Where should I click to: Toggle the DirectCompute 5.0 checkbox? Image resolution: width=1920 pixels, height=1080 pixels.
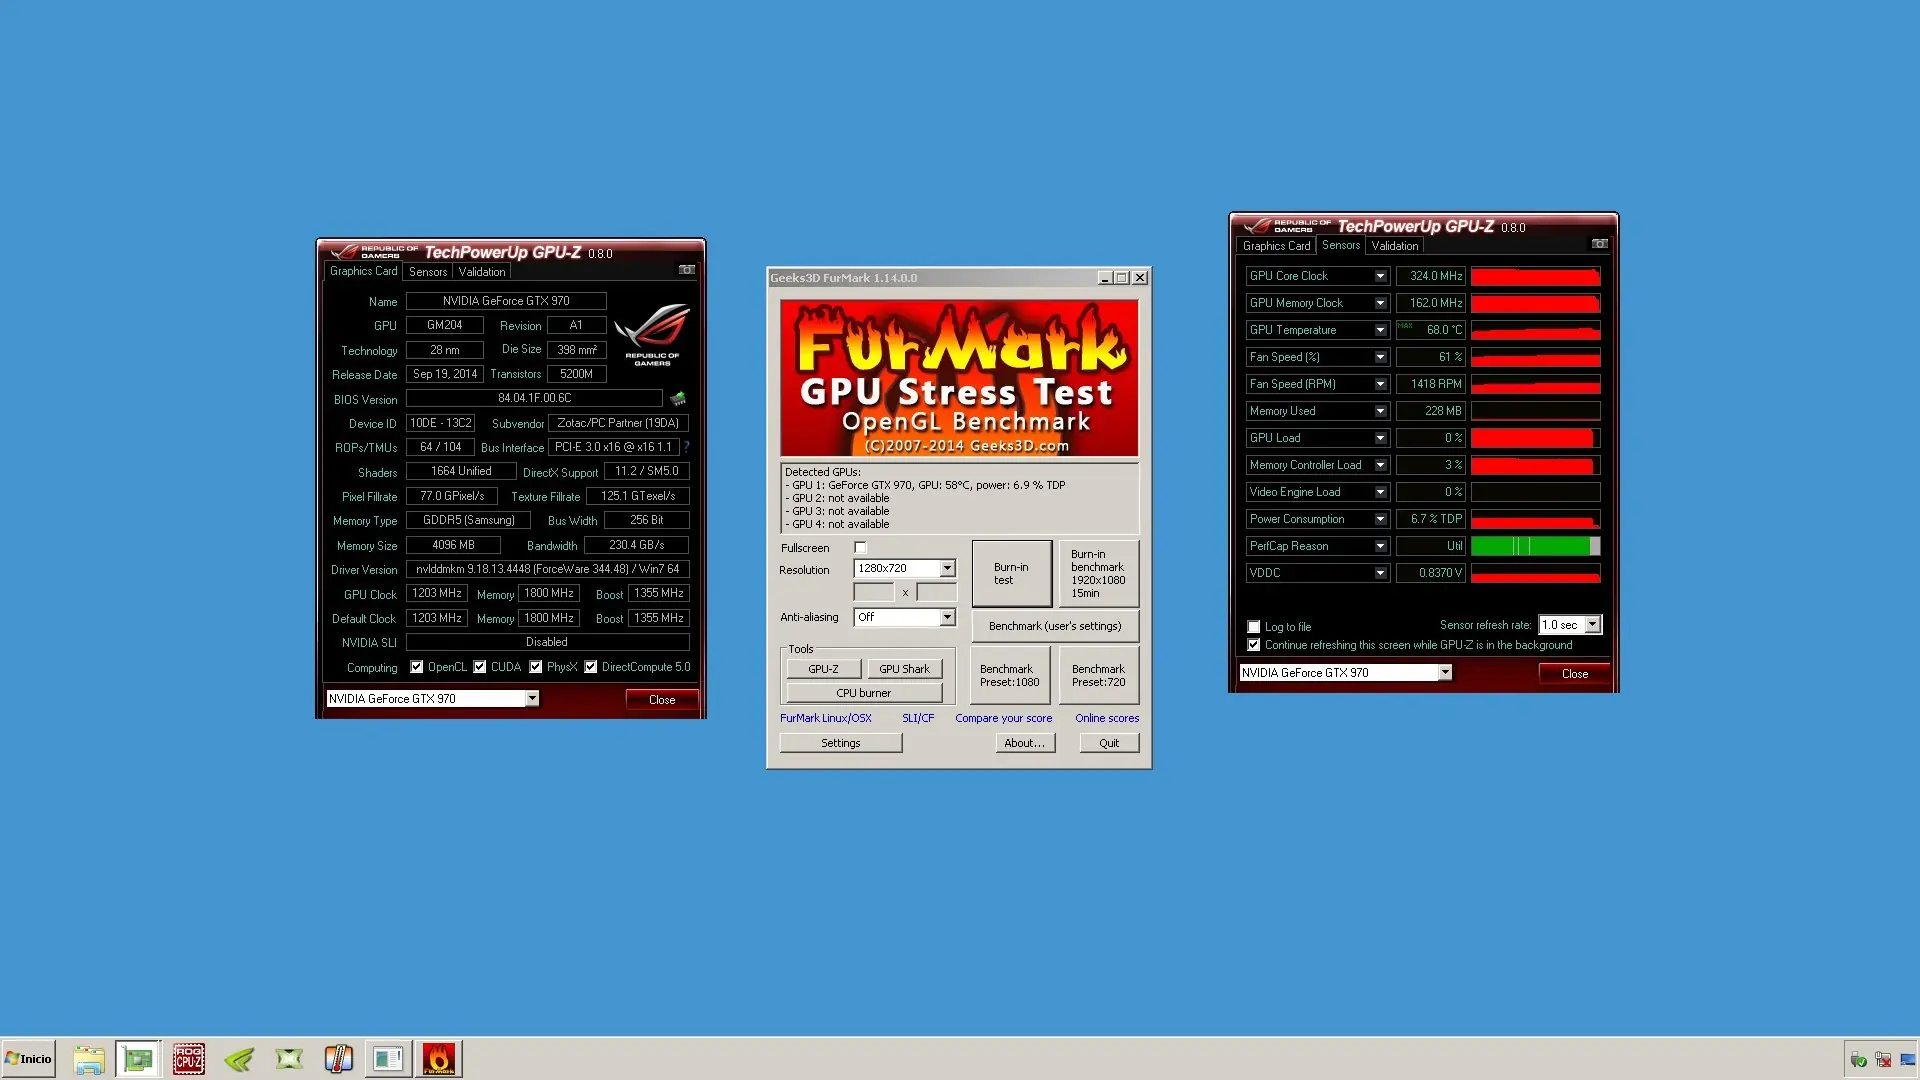coord(591,667)
